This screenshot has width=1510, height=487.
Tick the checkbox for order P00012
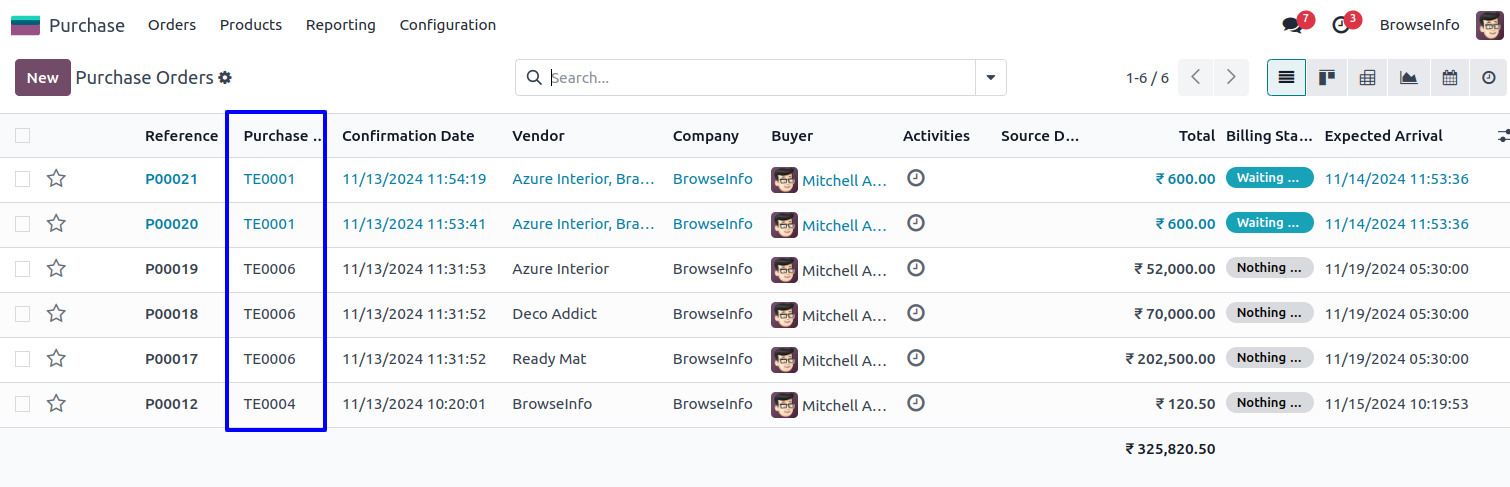pos(23,404)
